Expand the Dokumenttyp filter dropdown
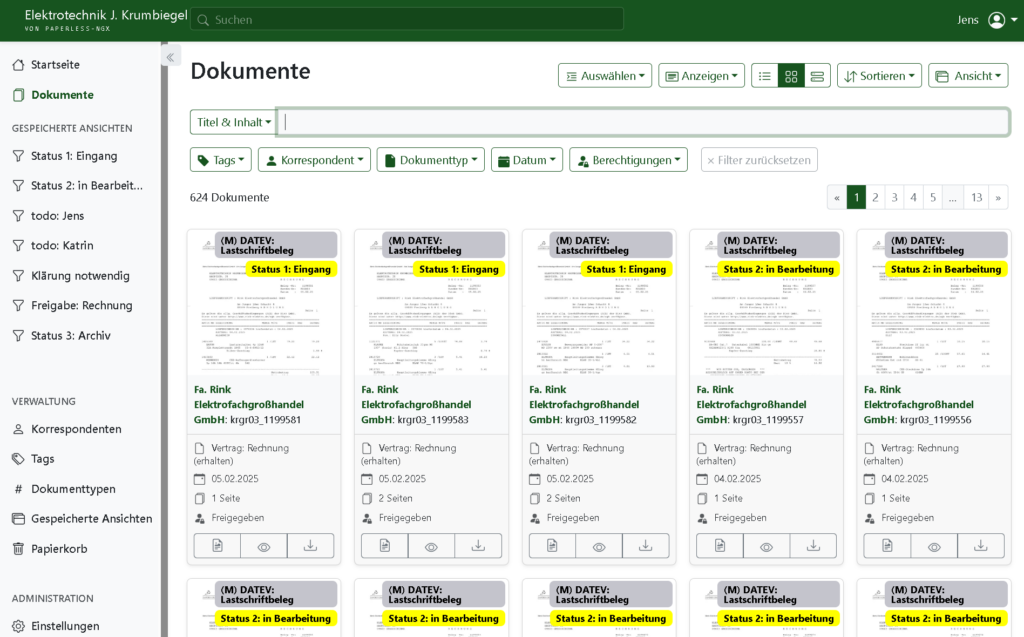1024x637 pixels. pyautogui.click(x=430, y=160)
